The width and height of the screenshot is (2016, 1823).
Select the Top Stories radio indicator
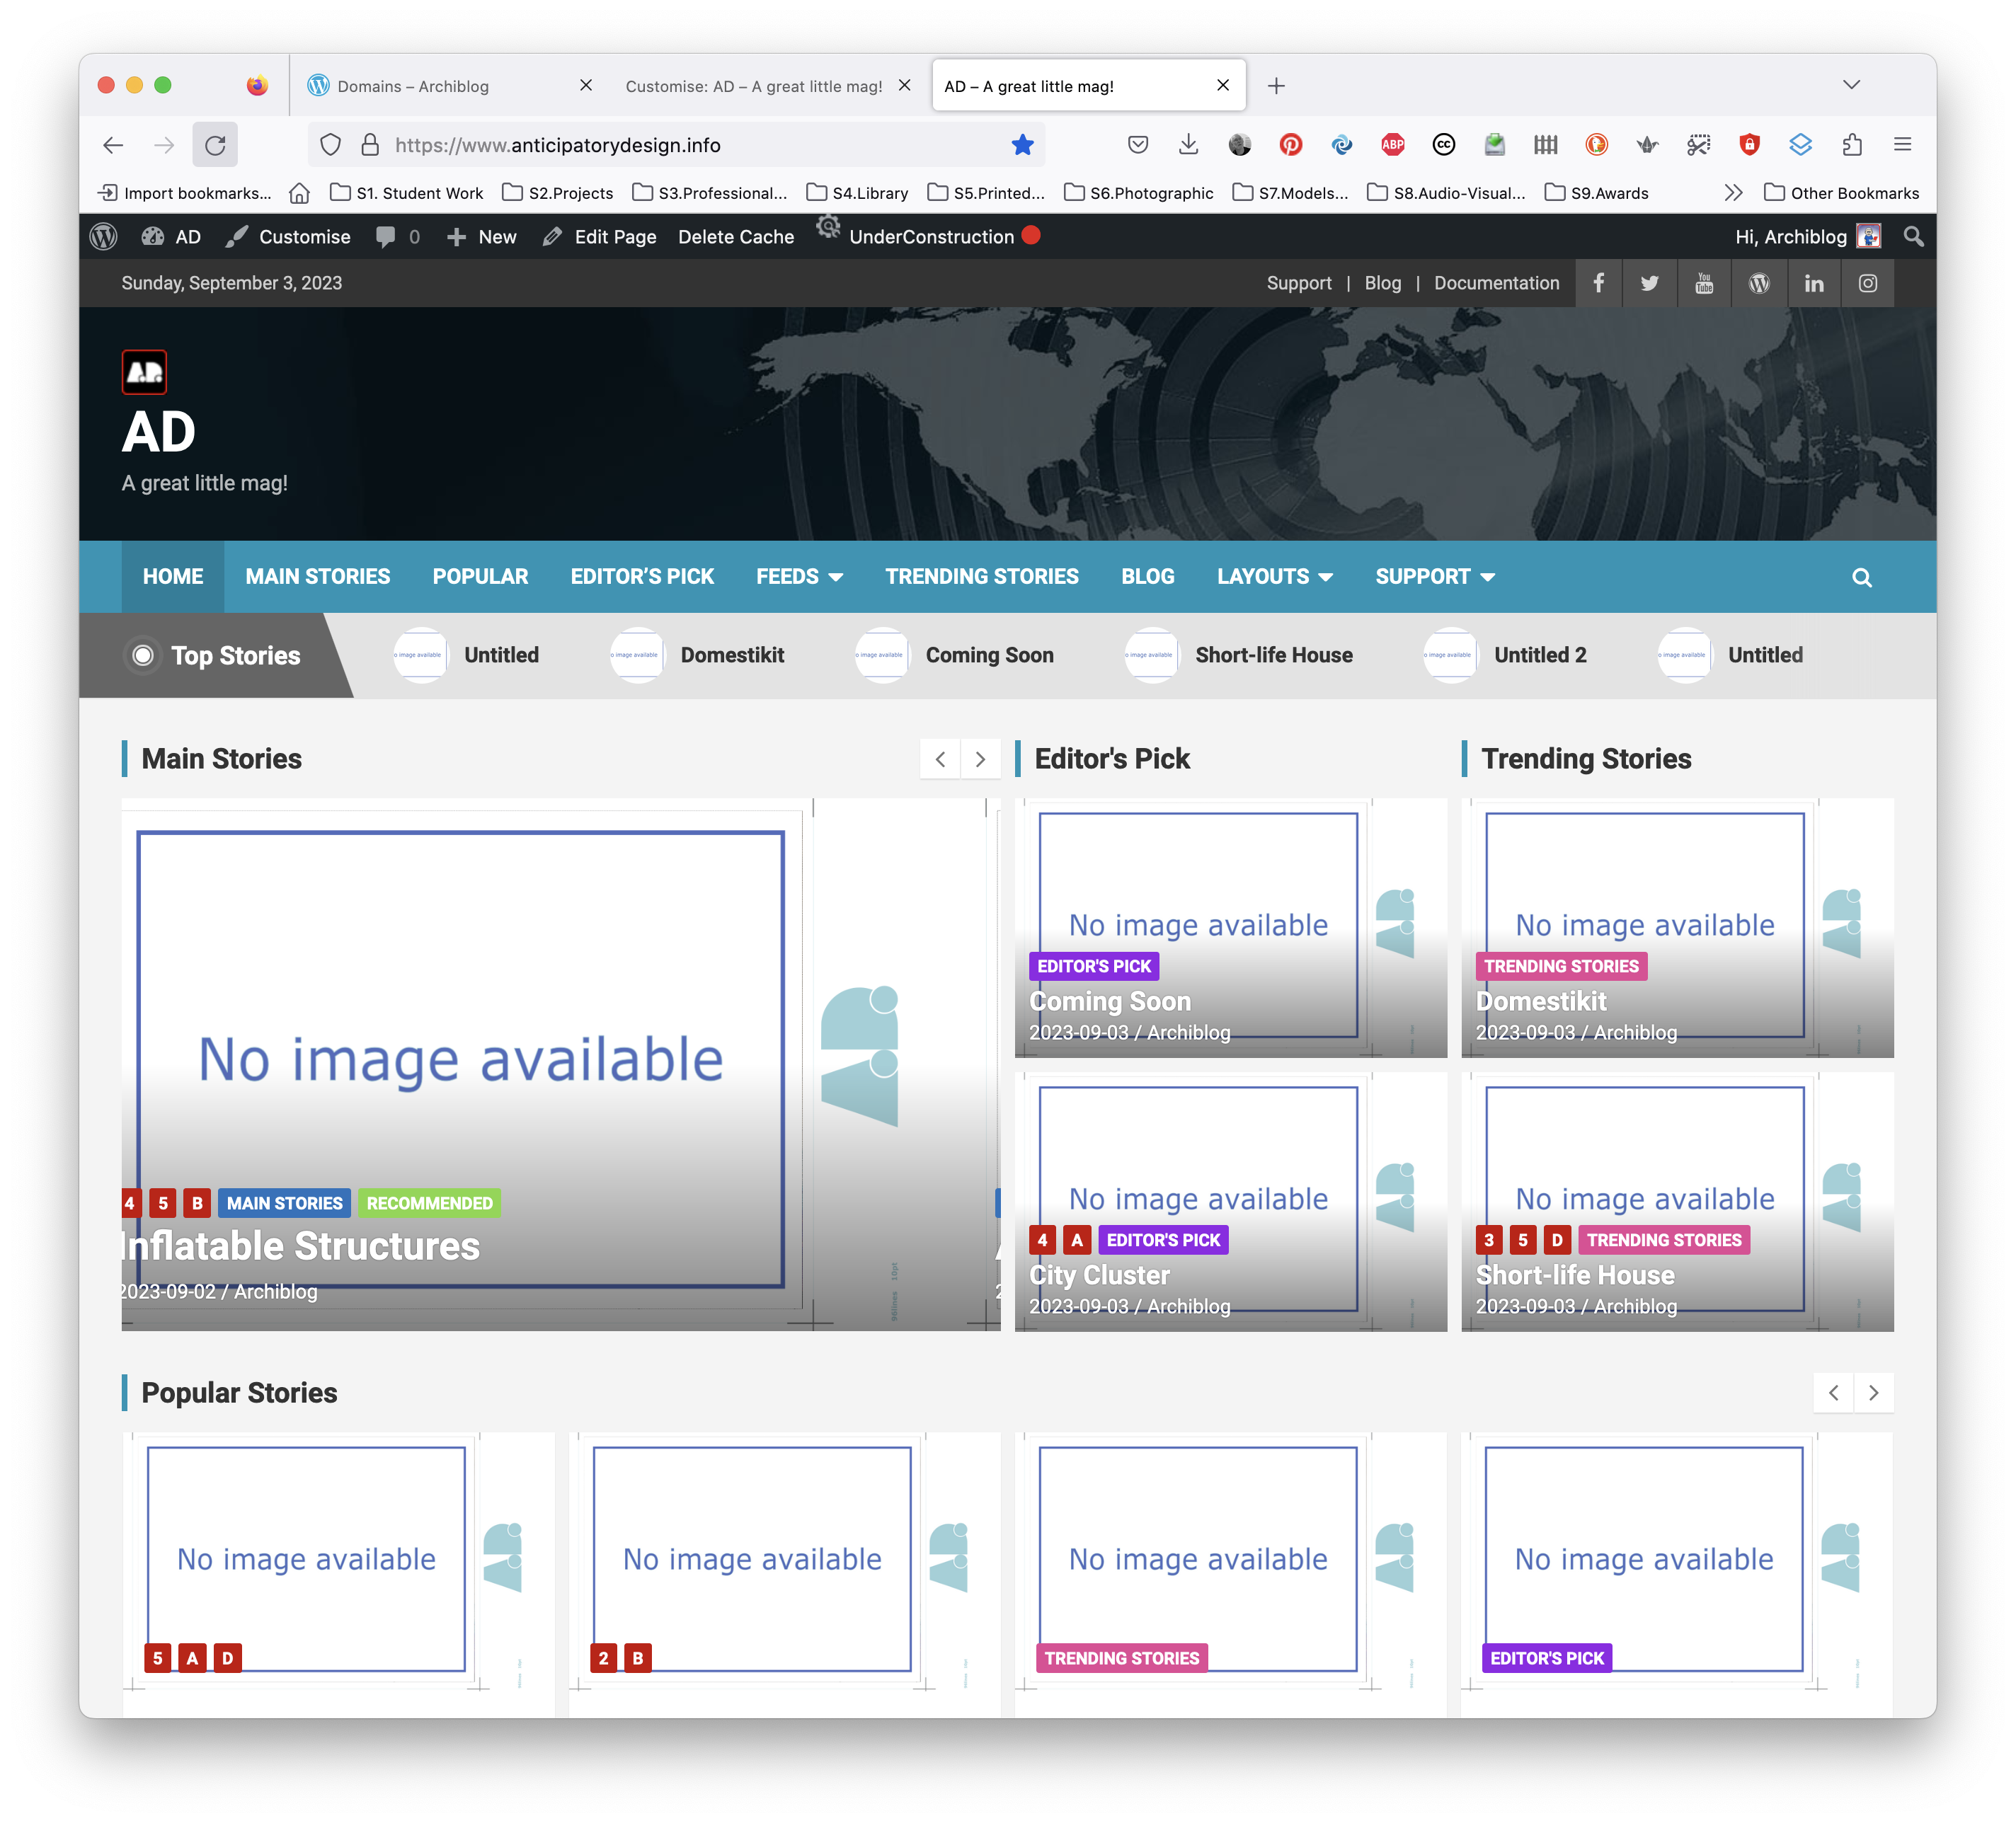(x=143, y=655)
